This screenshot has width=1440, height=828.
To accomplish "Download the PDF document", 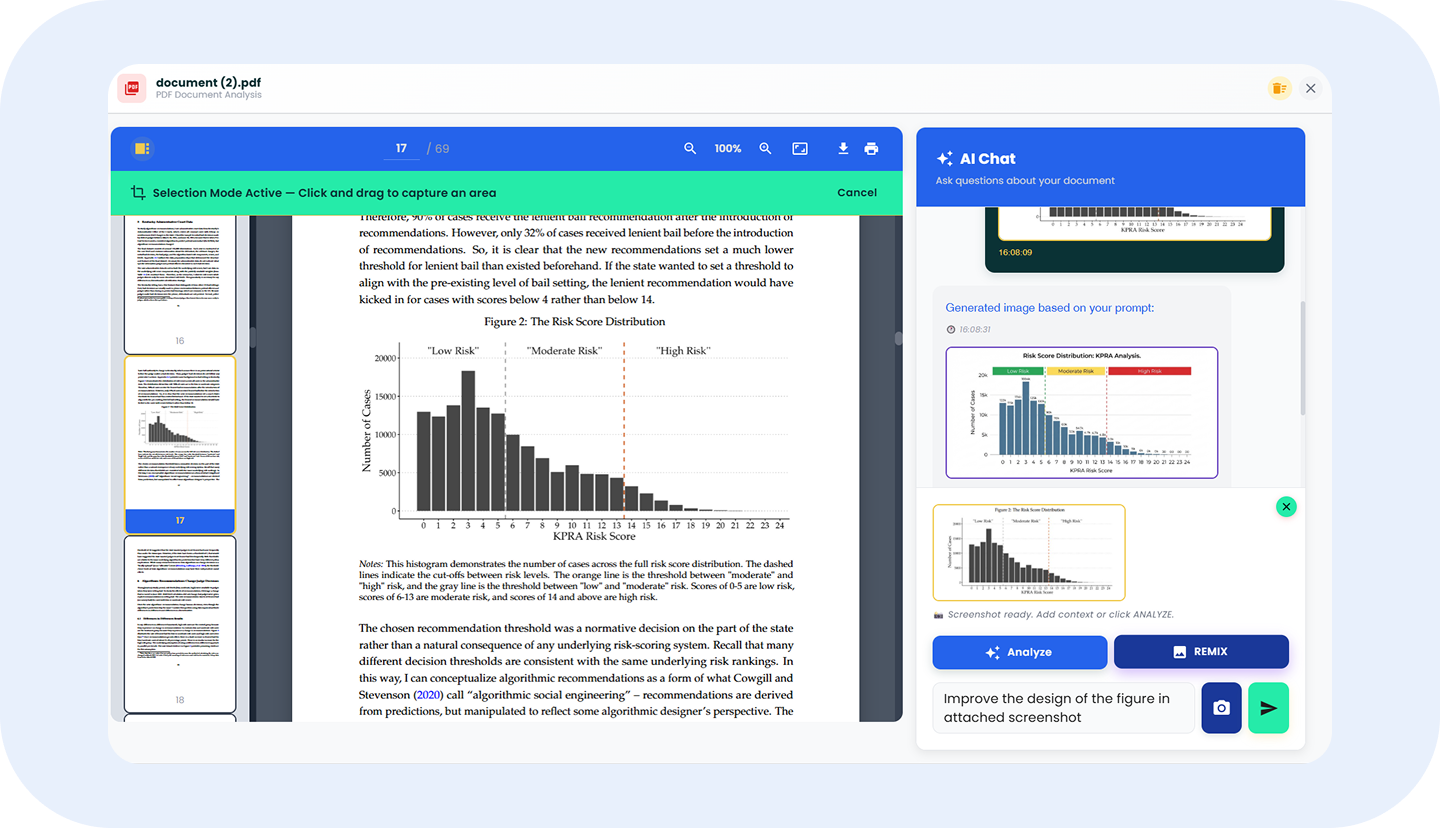I will point(843,148).
